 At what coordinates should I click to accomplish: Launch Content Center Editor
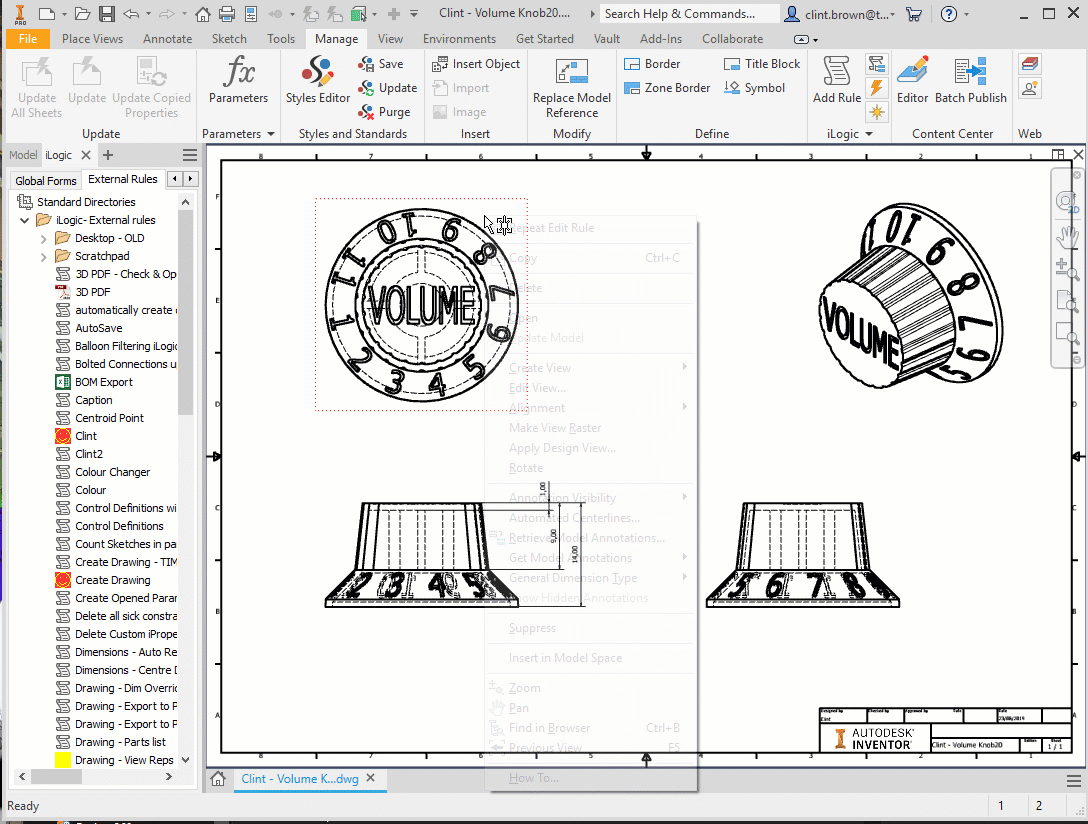click(x=912, y=80)
